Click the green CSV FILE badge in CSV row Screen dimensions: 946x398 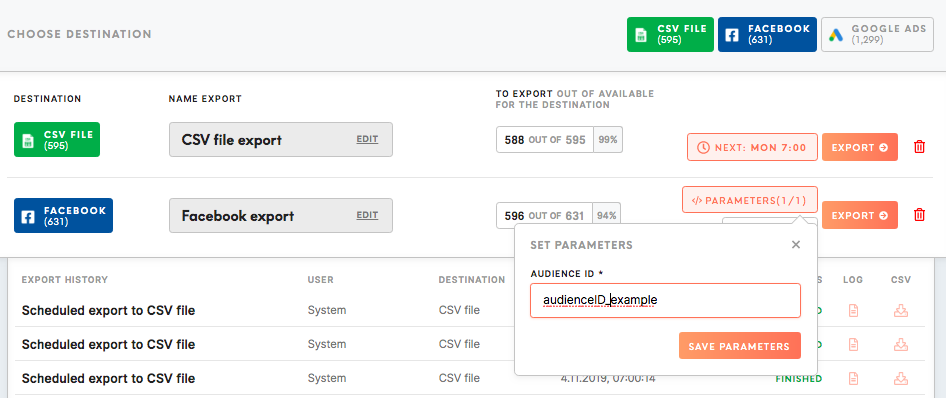point(57,140)
